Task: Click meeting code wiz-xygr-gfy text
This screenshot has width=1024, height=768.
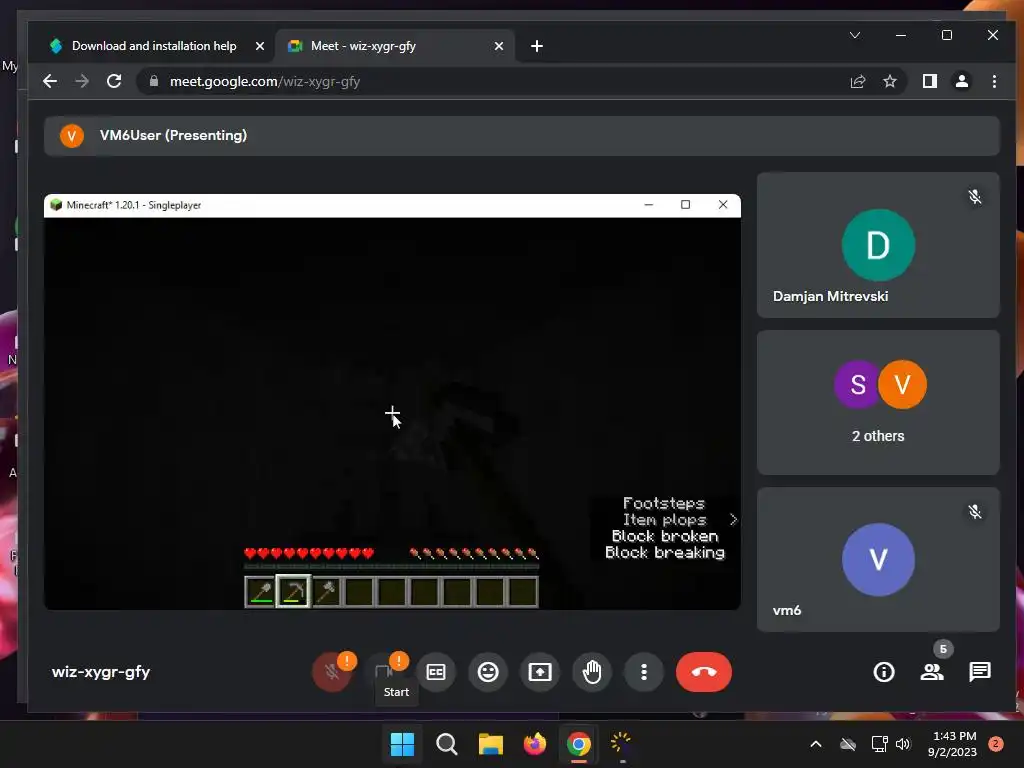Action: 101,672
